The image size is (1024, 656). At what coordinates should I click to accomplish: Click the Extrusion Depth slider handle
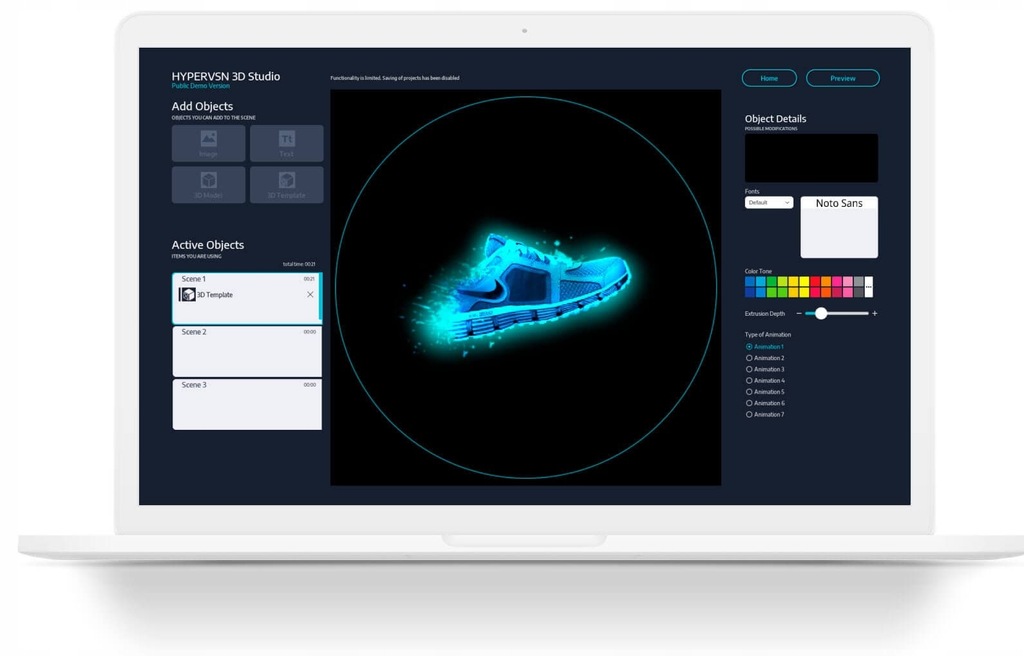(821, 314)
